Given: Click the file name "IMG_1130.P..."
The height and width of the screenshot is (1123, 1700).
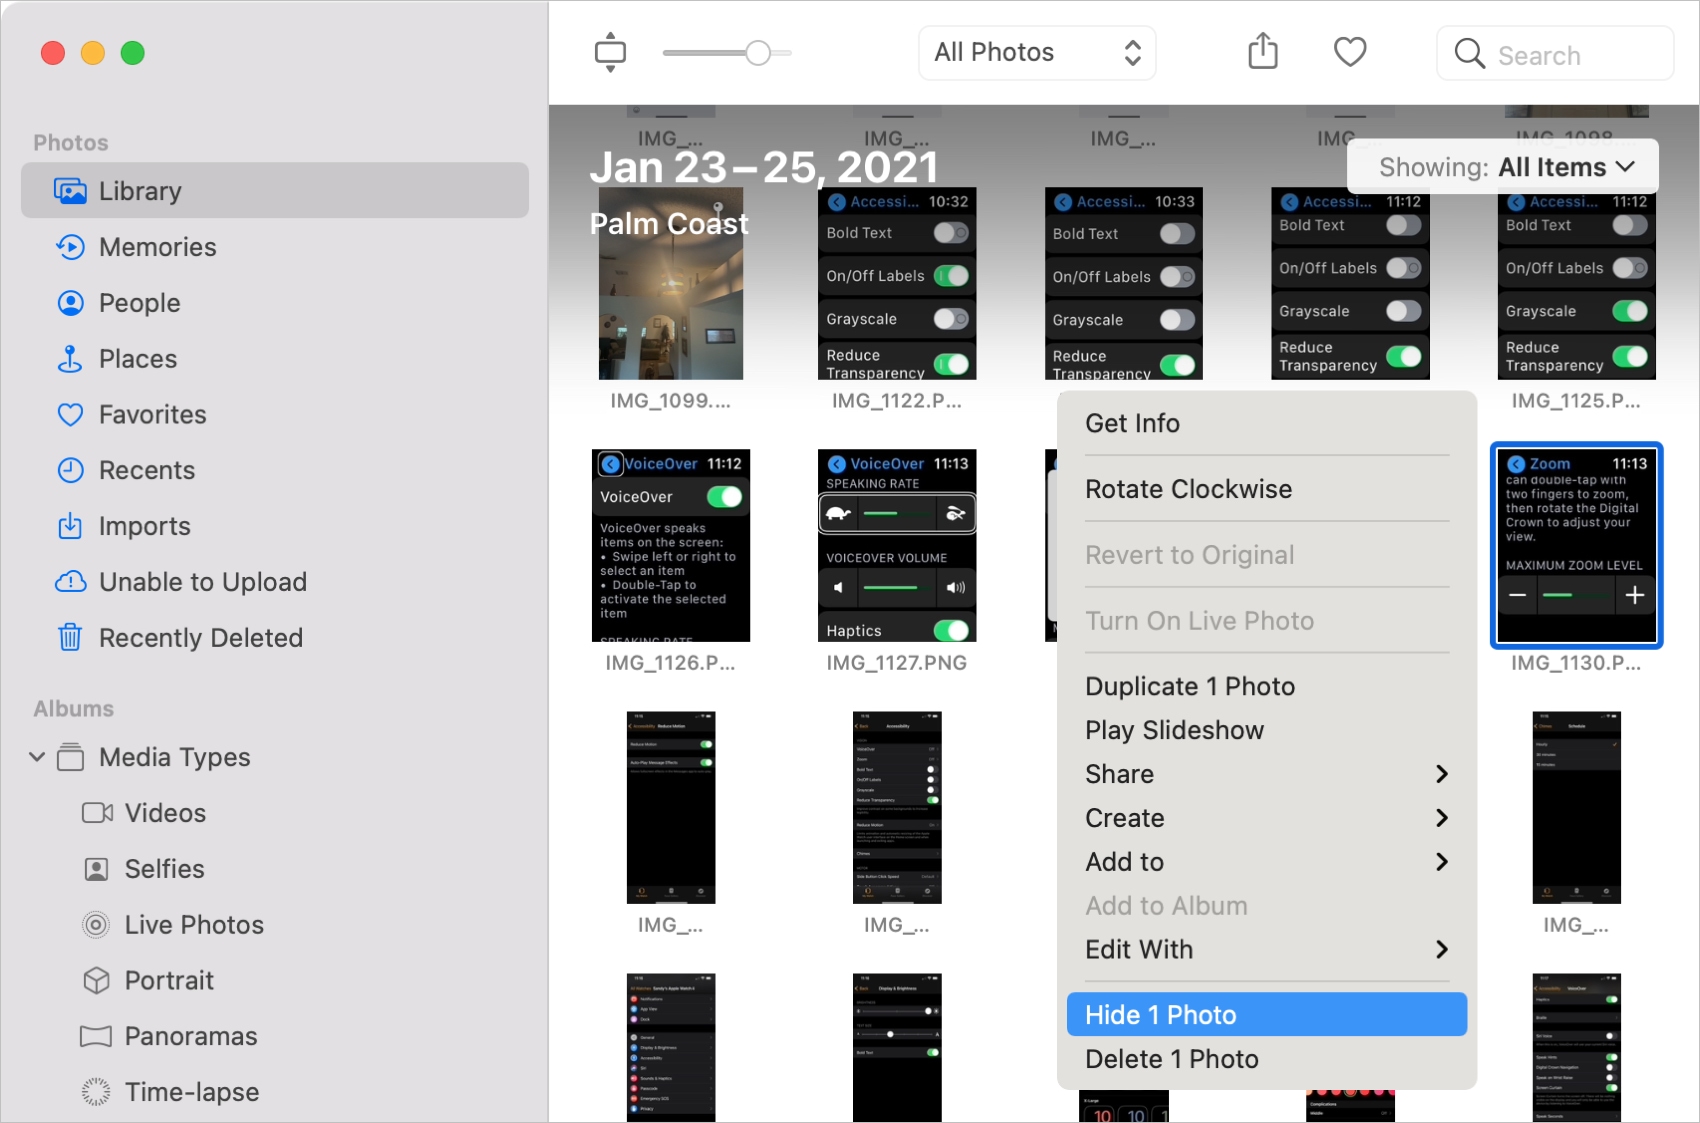Looking at the screenshot, I should point(1576,663).
